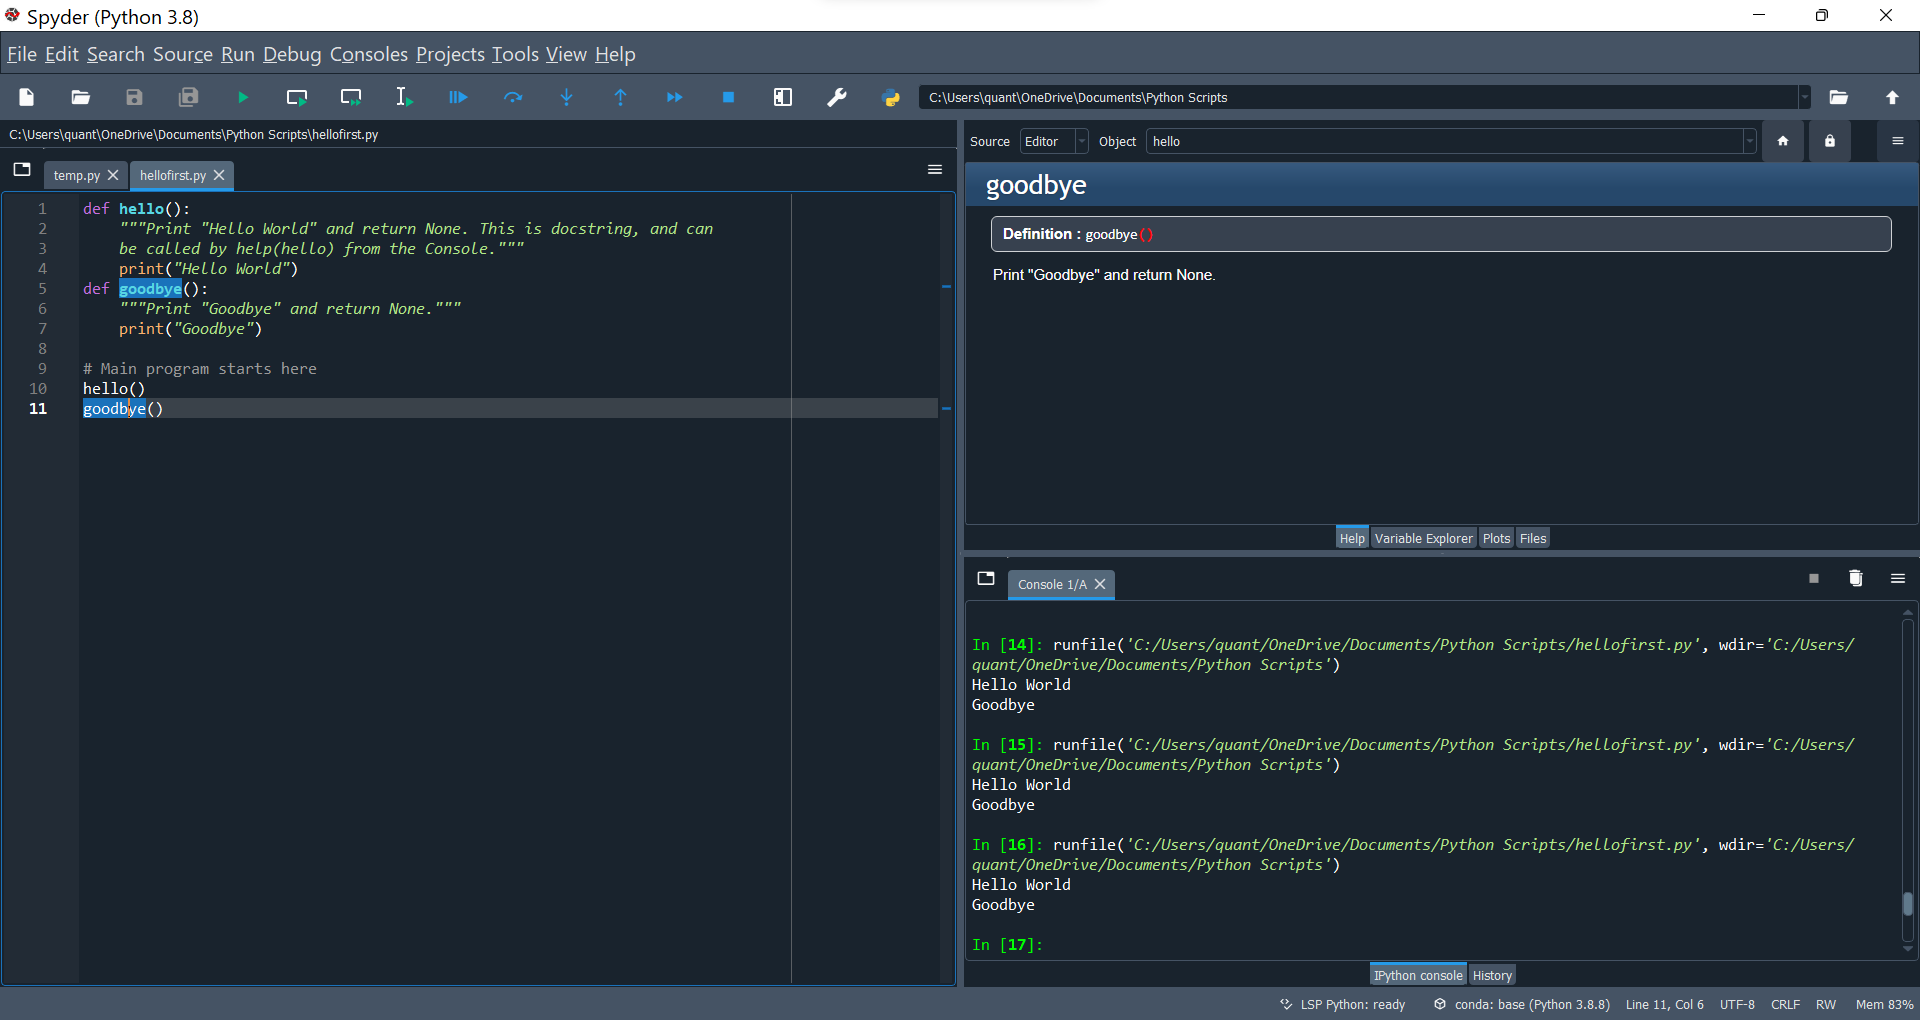Image resolution: width=1920 pixels, height=1020 pixels.
Task: Open the File menu
Action: point(22,54)
